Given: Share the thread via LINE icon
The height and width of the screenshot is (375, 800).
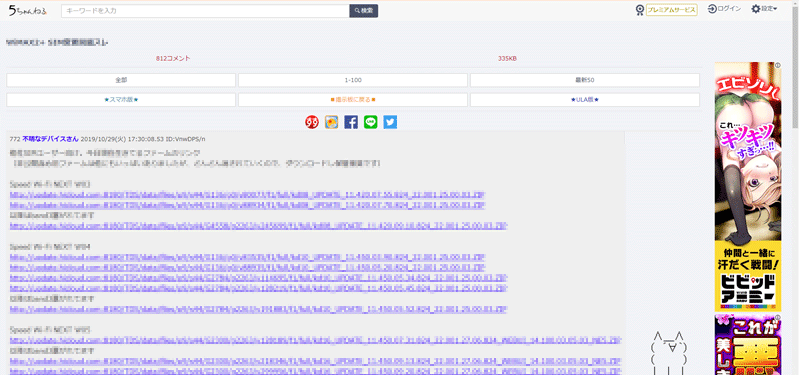Looking at the screenshot, I should (371, 122).
